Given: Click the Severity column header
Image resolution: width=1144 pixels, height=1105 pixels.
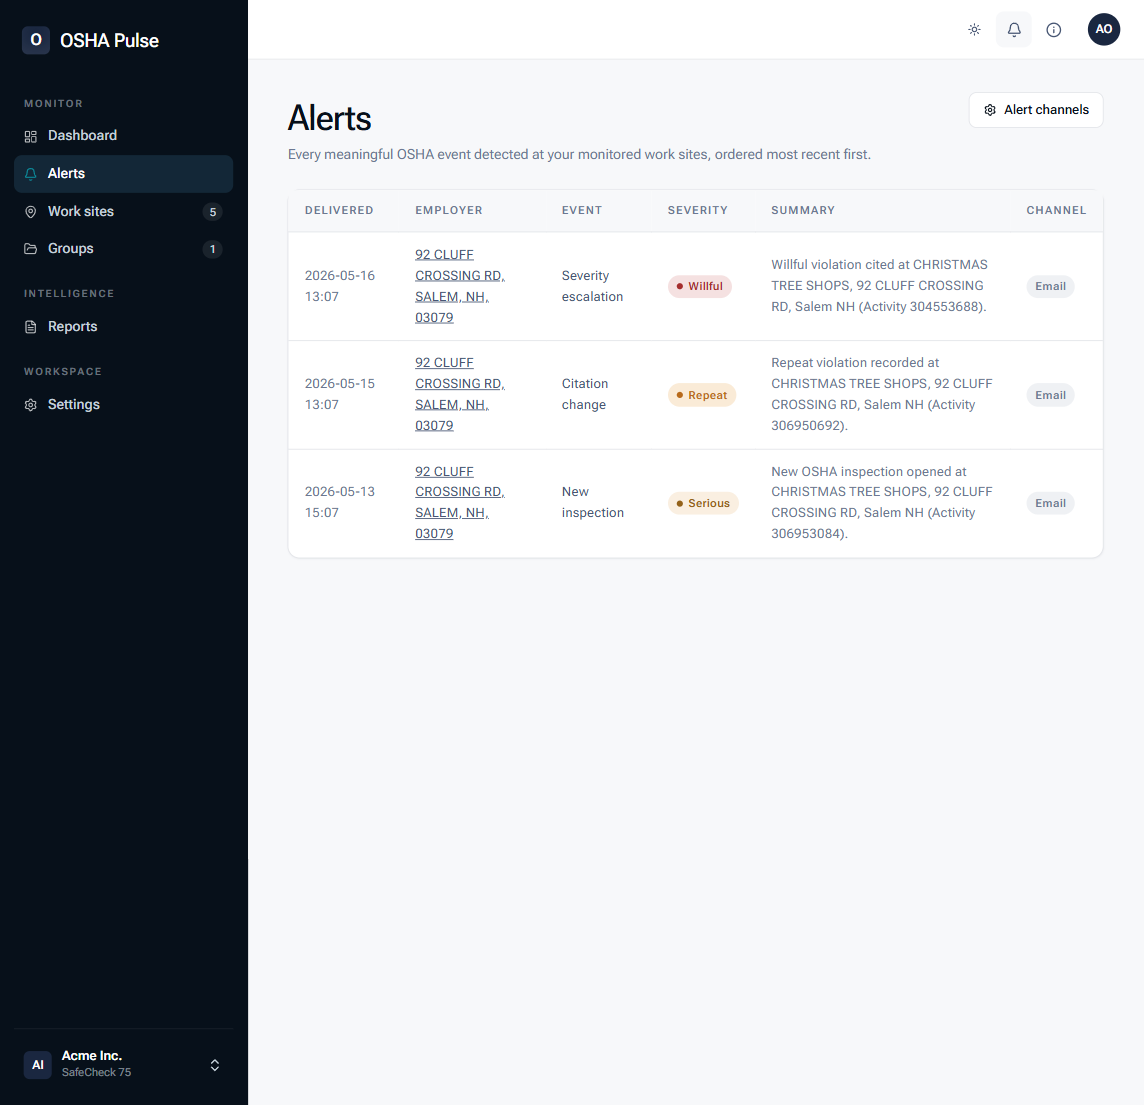Looking at the screenshot, I should [697, 210].
